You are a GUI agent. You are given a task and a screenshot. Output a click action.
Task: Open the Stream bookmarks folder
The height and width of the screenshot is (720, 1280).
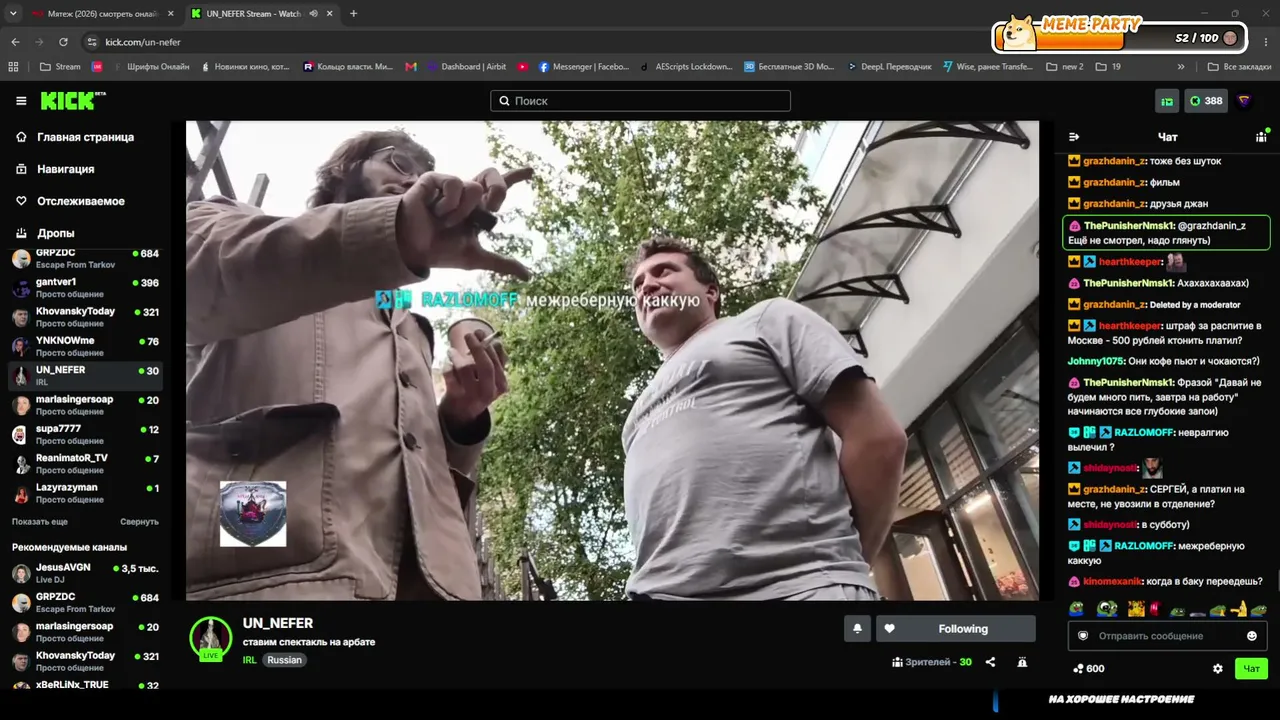pyautogui.click(x=60, y=67)
